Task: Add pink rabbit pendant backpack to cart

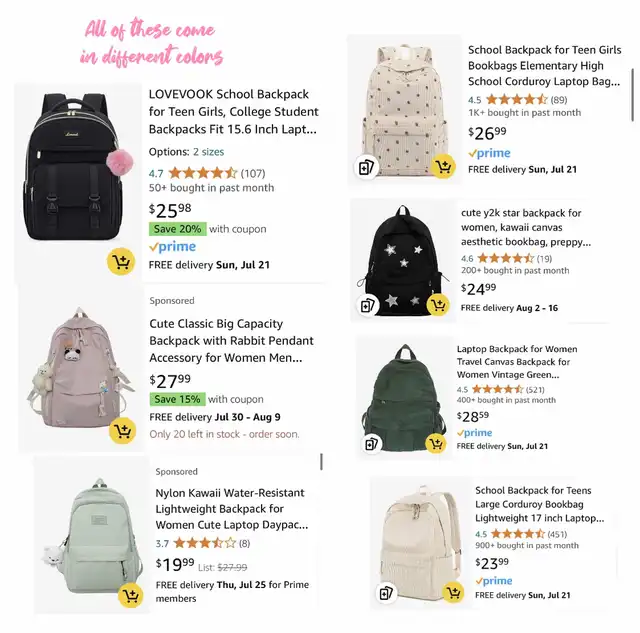Action: point(122,430)
